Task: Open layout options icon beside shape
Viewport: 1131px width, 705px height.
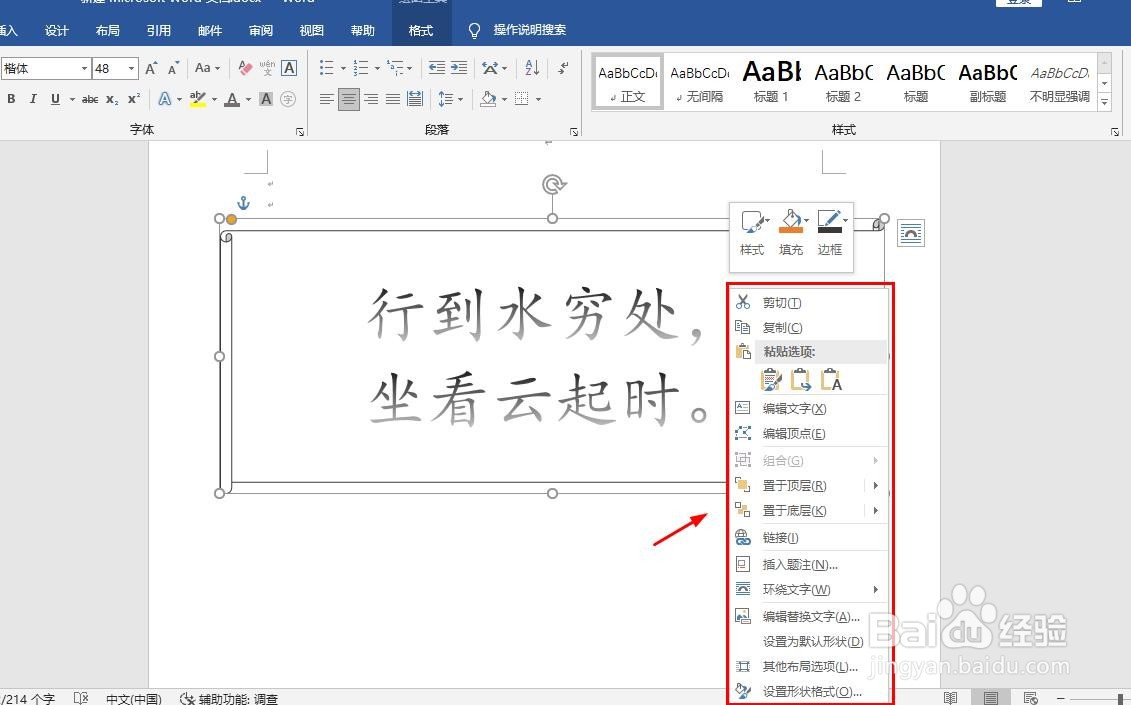Action: (911, 233)
